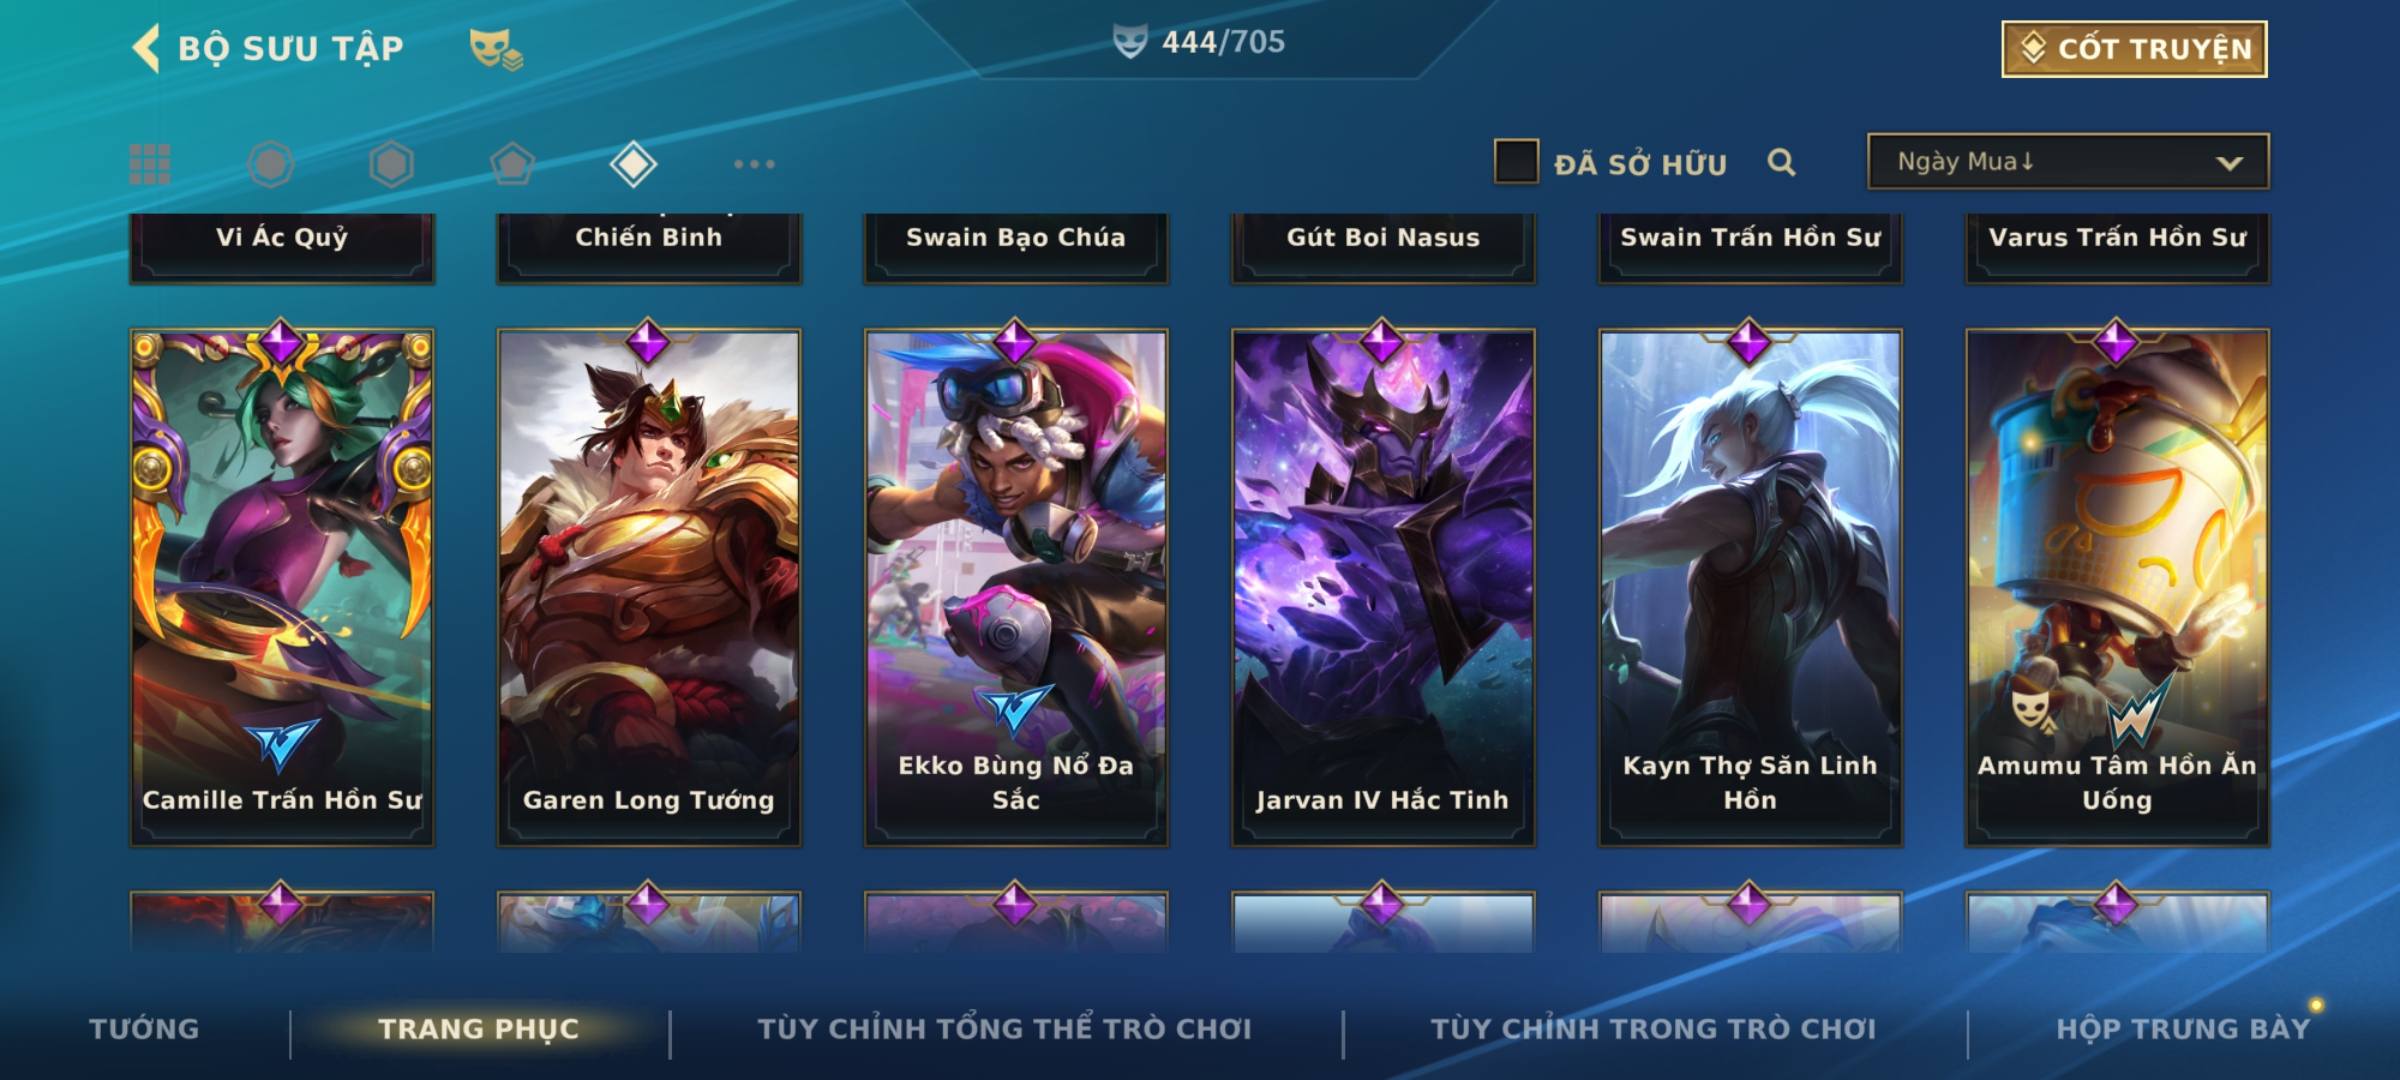The height and width of the screenshot is (1080, 2400).
Task: Choose the plain hexagon rarity filter
Action: [x=391, y=164]
